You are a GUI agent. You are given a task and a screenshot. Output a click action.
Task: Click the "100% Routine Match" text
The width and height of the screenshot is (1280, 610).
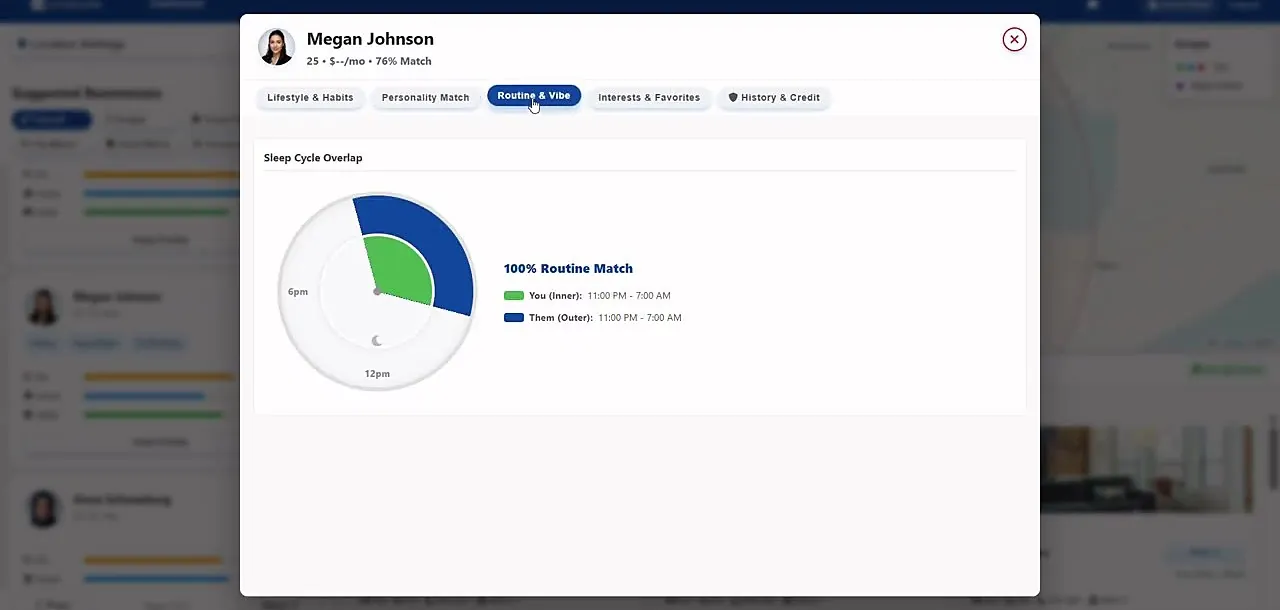(568, 268)
